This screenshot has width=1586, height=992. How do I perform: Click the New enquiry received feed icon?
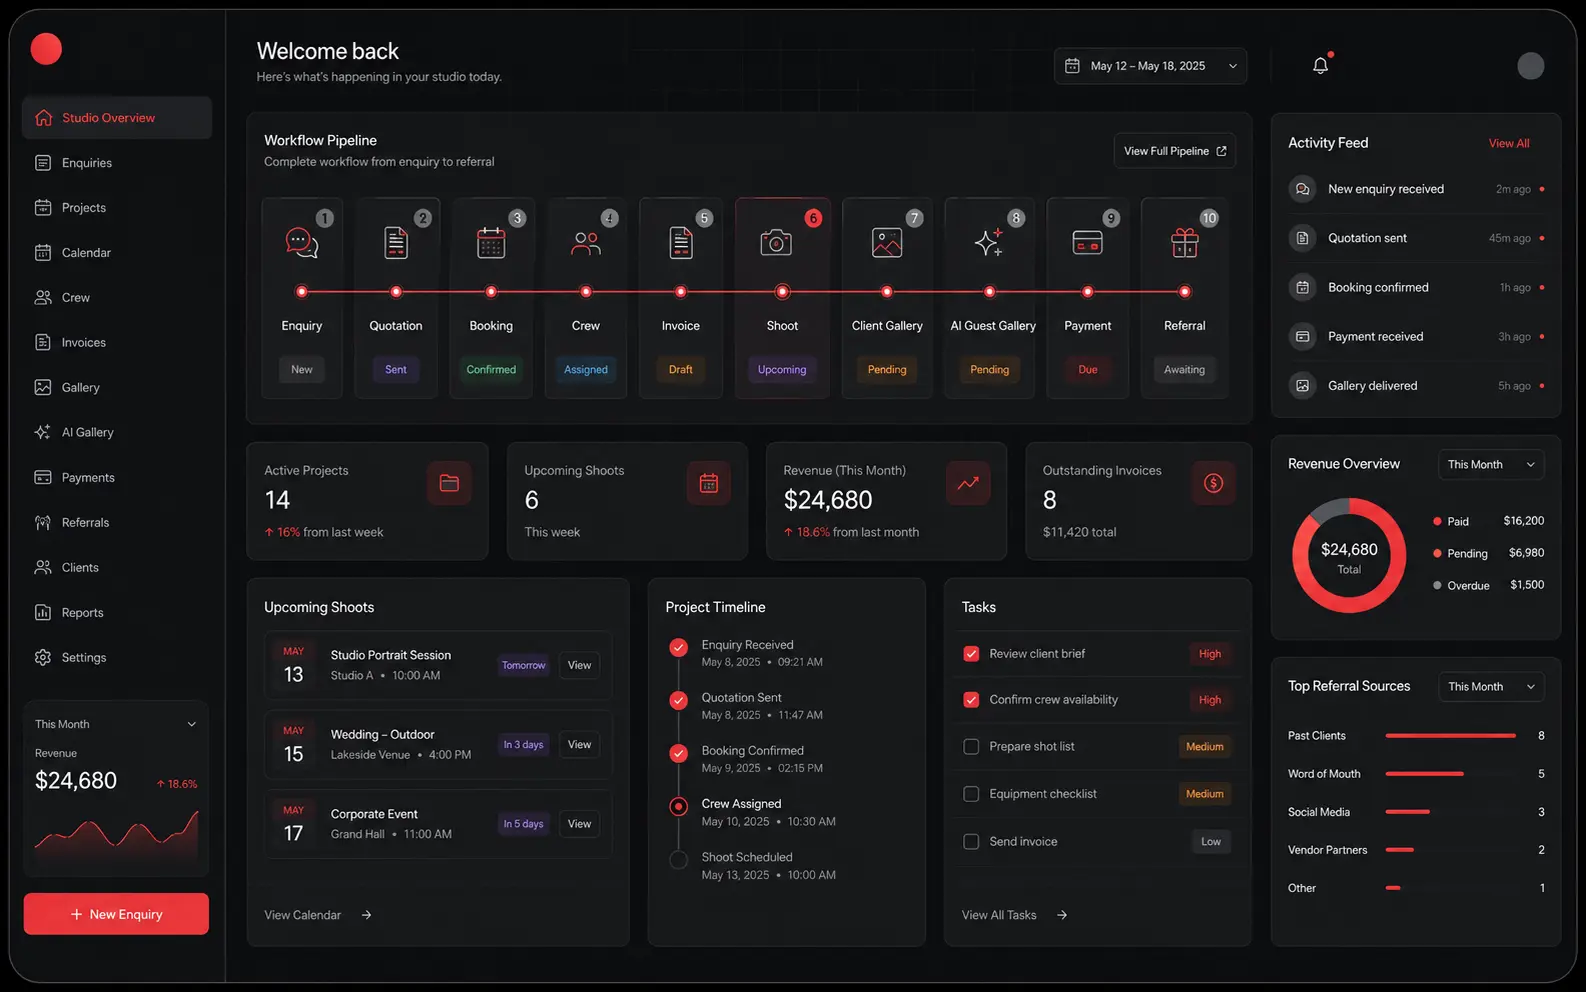point(1302,189)
